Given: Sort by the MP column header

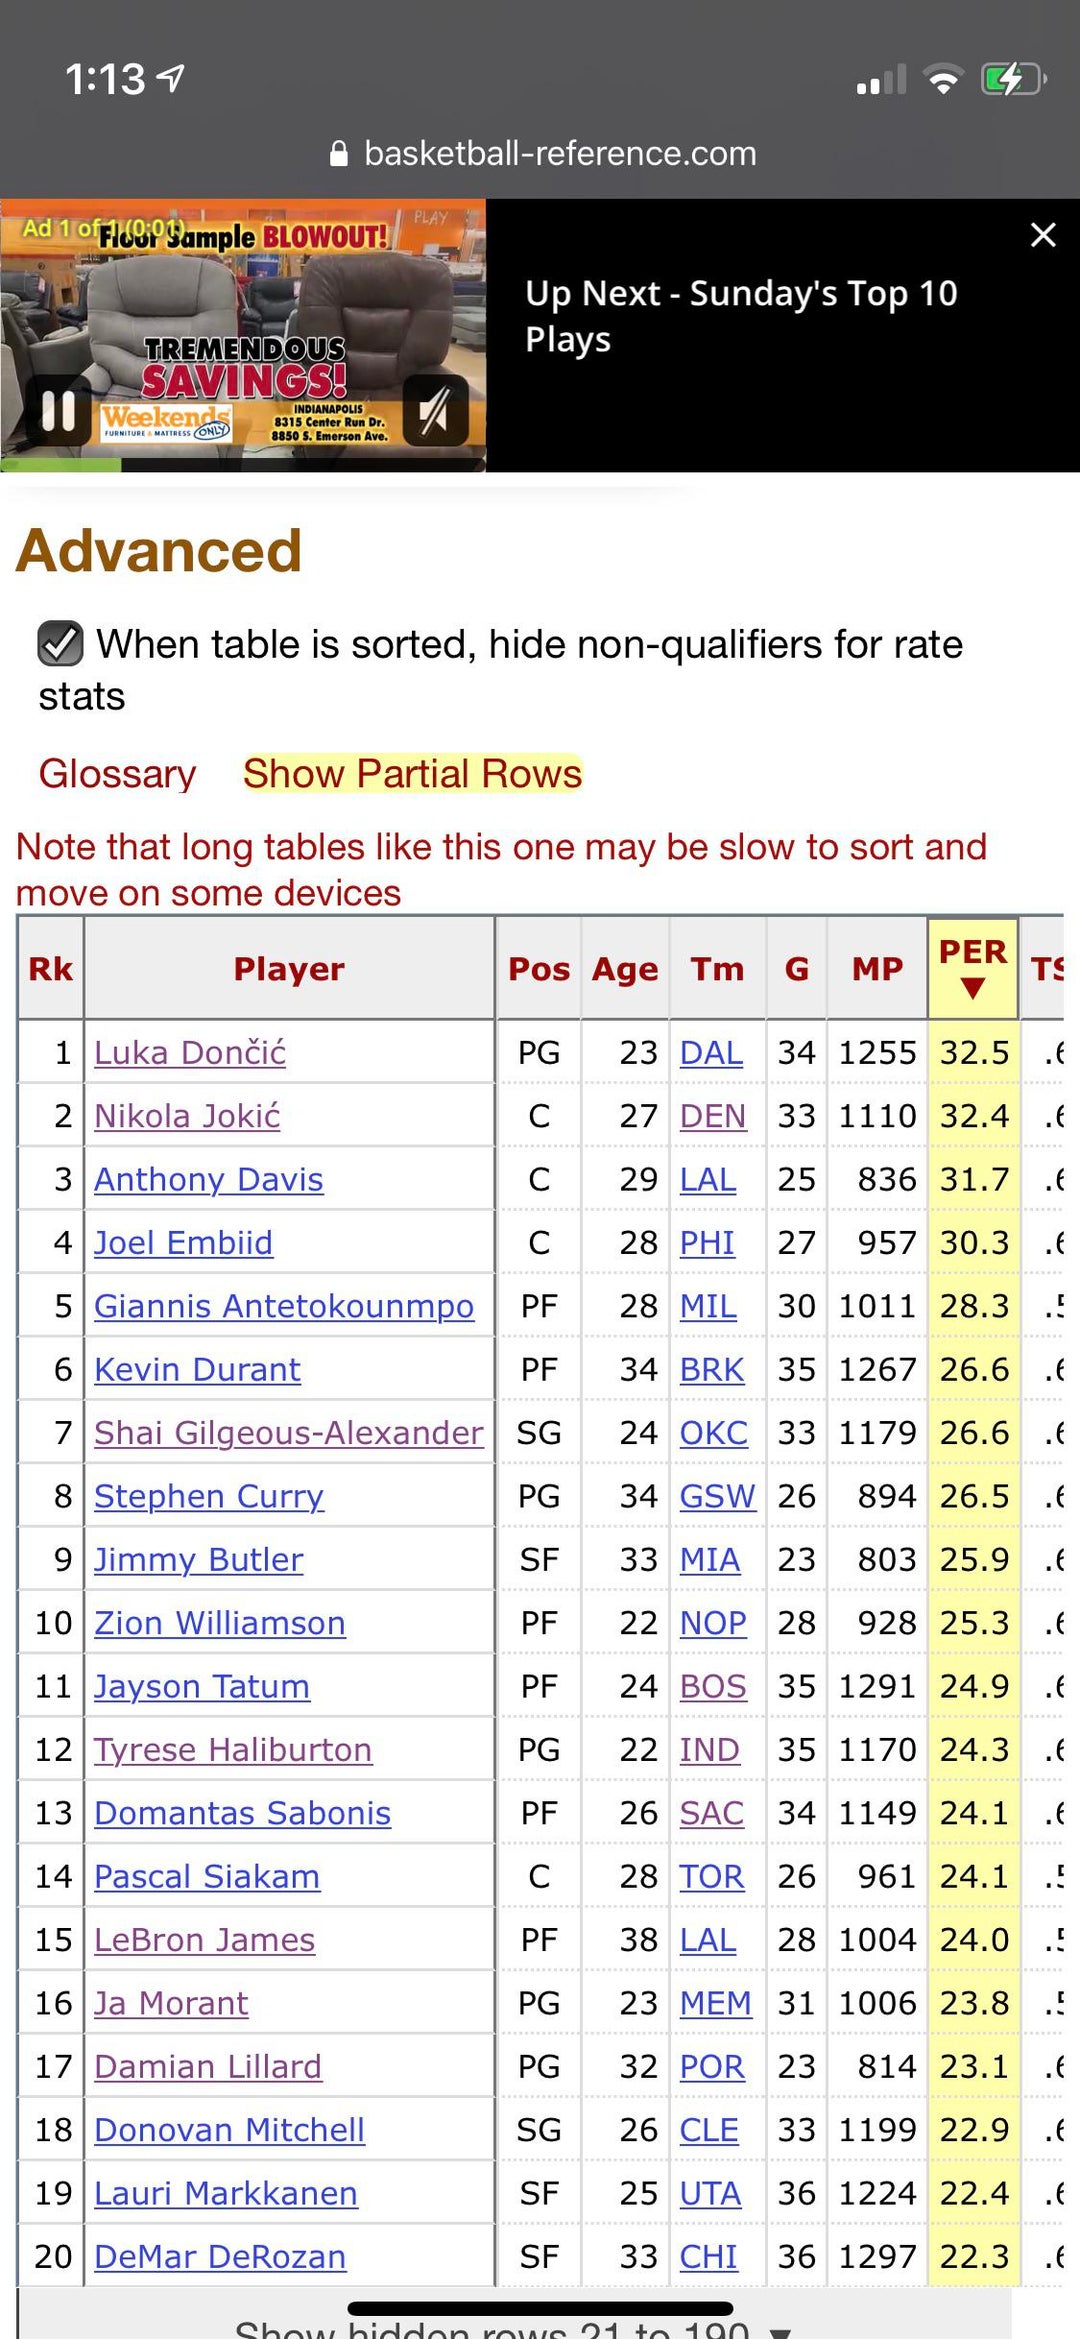Looking at the screenshot, I should 877,969.
